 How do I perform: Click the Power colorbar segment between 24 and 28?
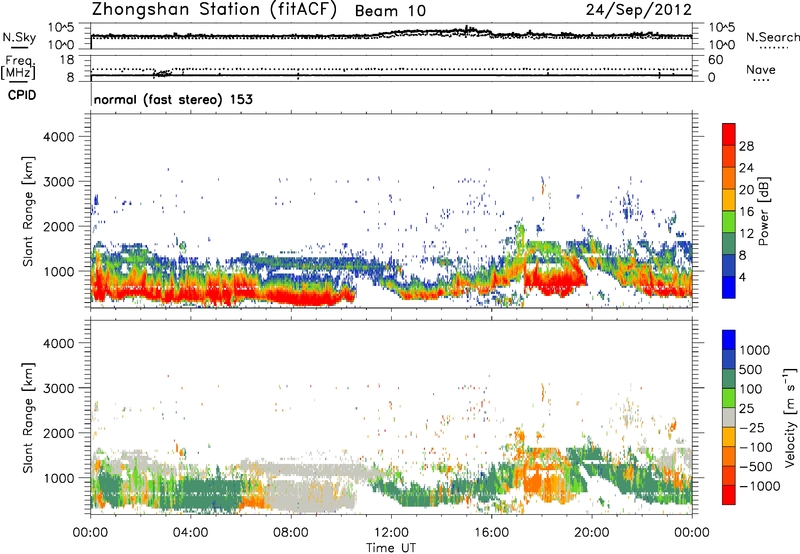[x=729, y=157]
